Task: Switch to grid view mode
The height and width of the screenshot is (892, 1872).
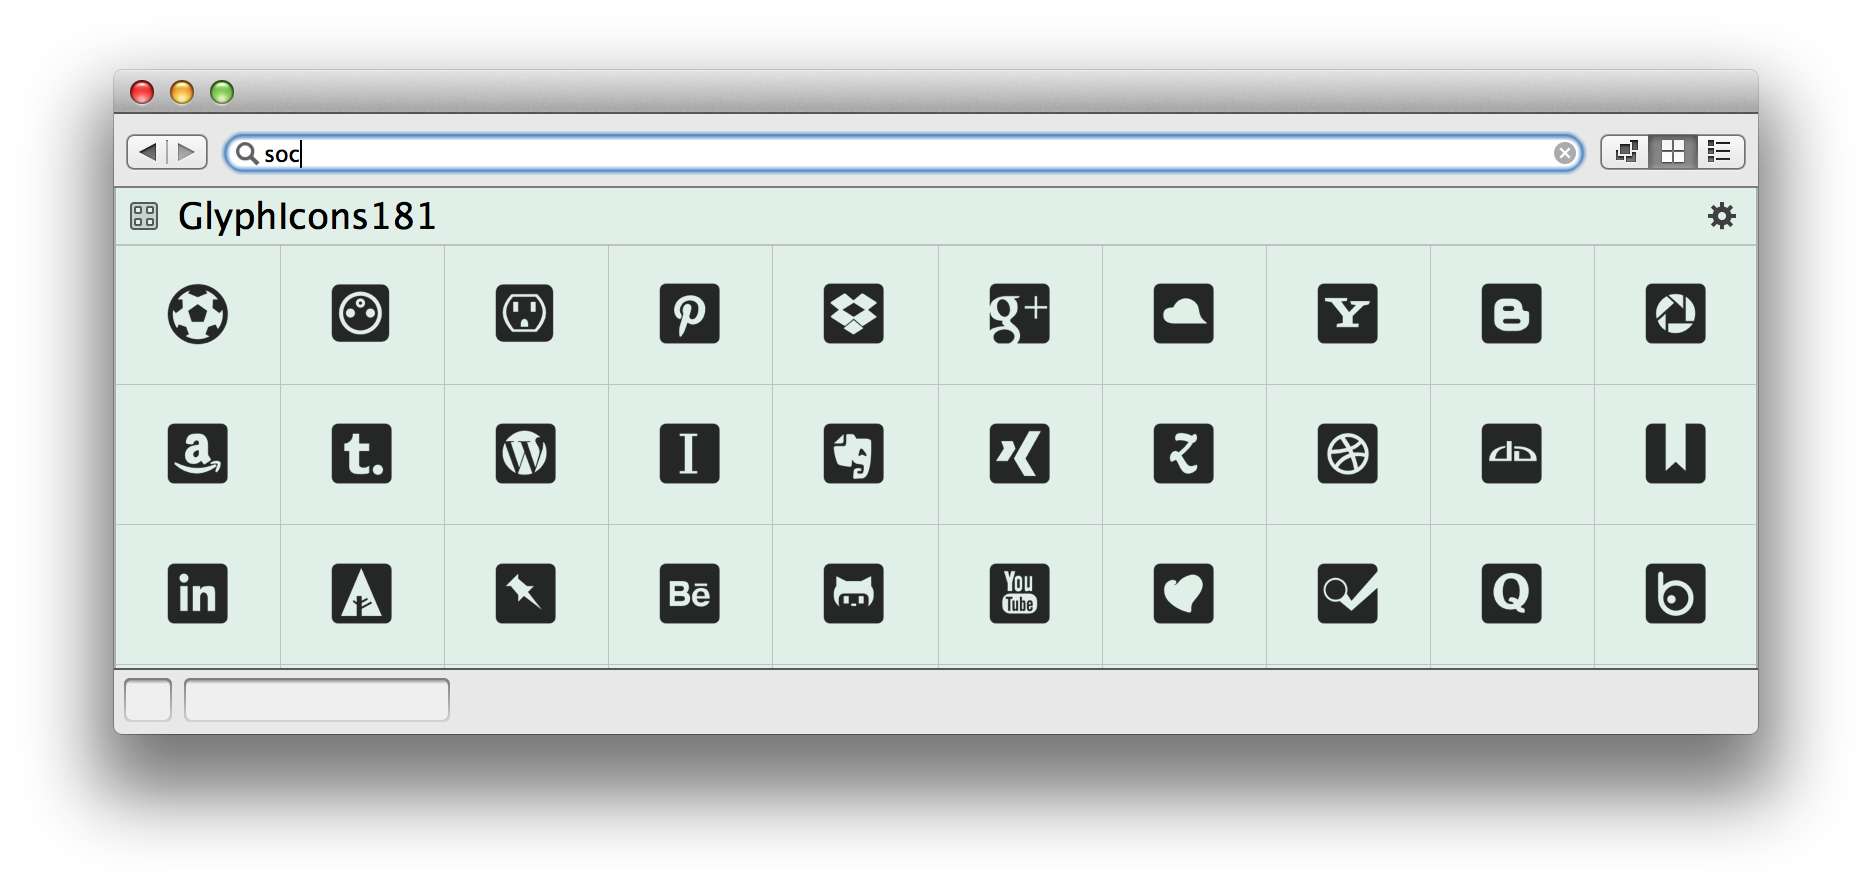Action: pos(1673,152)
